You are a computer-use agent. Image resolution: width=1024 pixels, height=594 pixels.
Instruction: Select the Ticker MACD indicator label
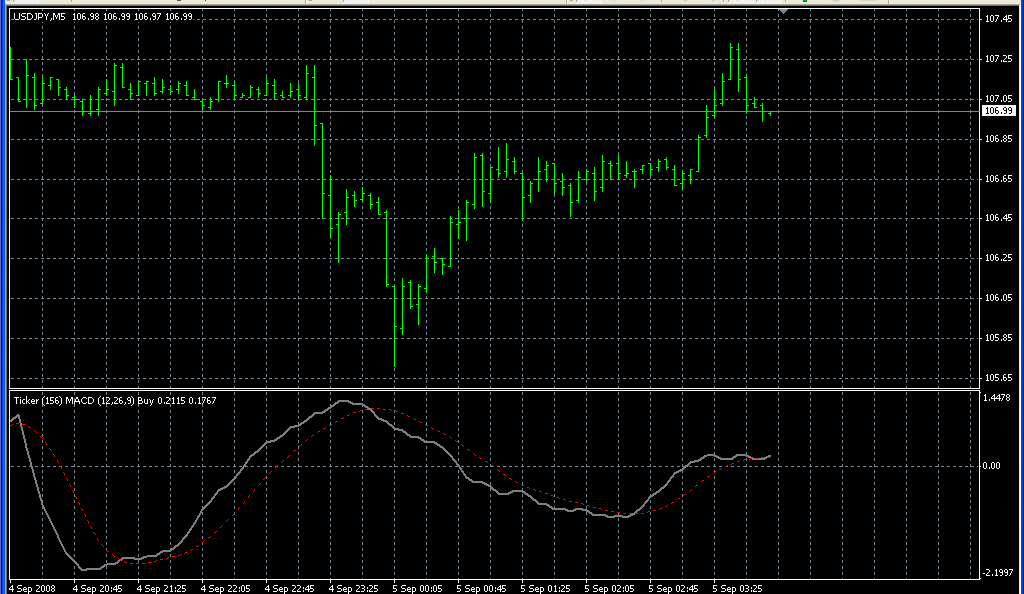[x=114, y=400]
